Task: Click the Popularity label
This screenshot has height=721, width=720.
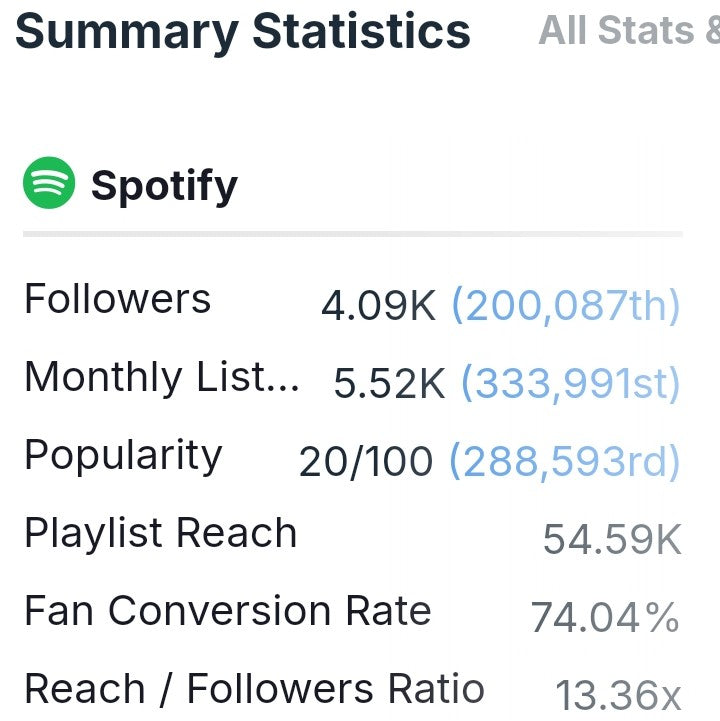Action: 124,456
